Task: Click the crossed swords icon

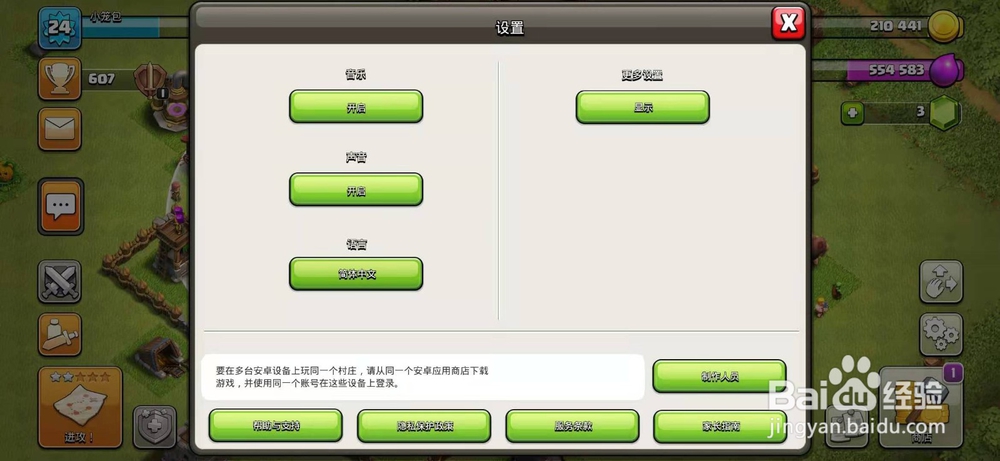Action: click(x=59, y=281)
